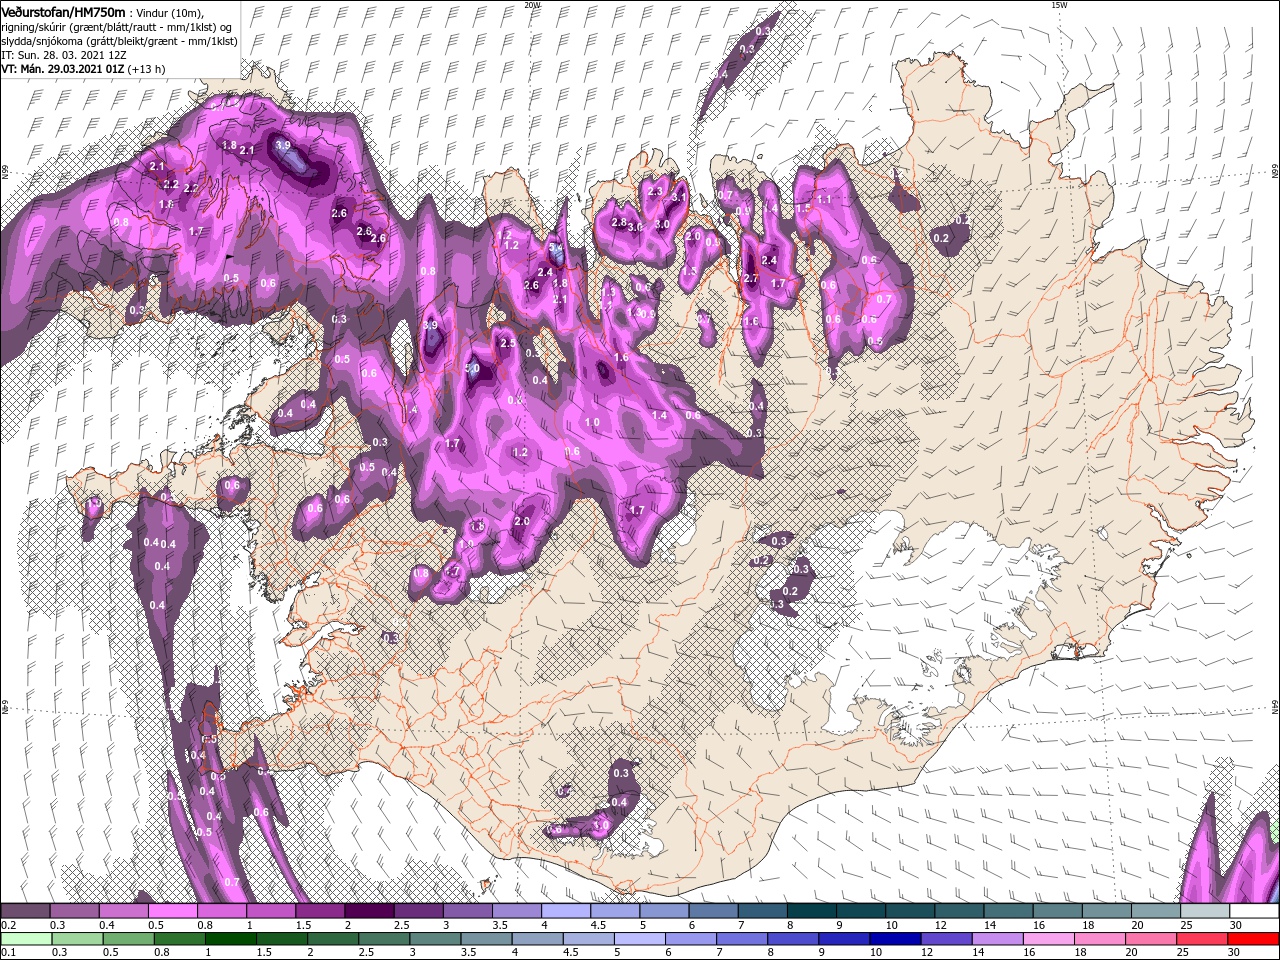
Task: Click the init time 'IT: Sun. 28. 03. 2021 12Z'
Action: pos(63,54)
